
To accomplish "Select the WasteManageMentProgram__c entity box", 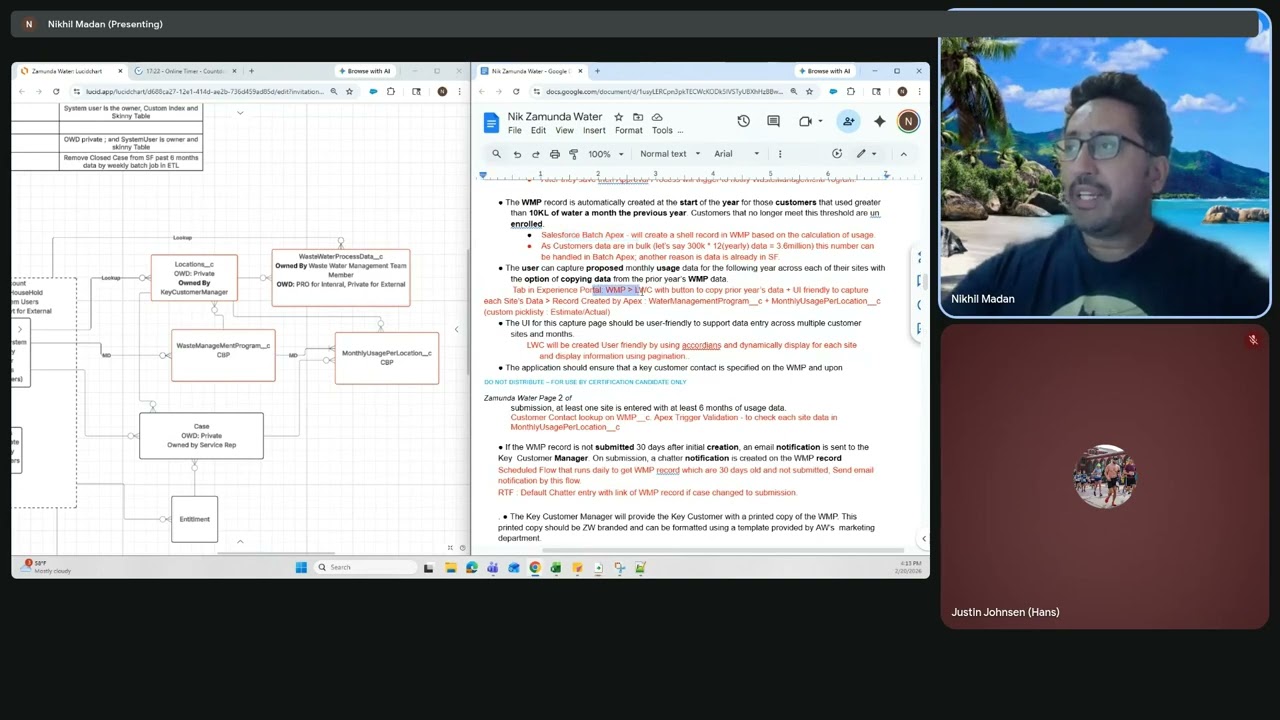I will point(223,355).
